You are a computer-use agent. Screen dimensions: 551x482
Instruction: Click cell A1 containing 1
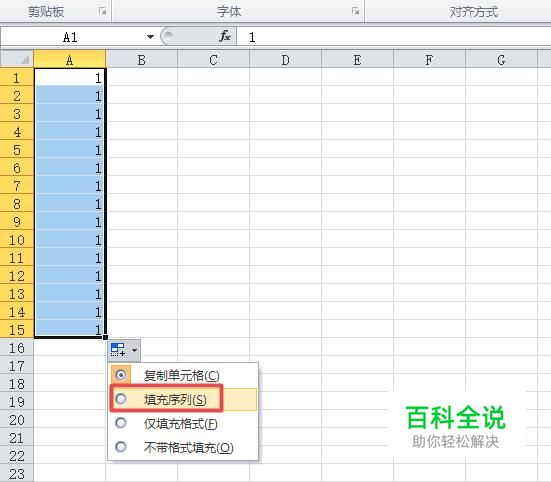click(x=70, y=78)
